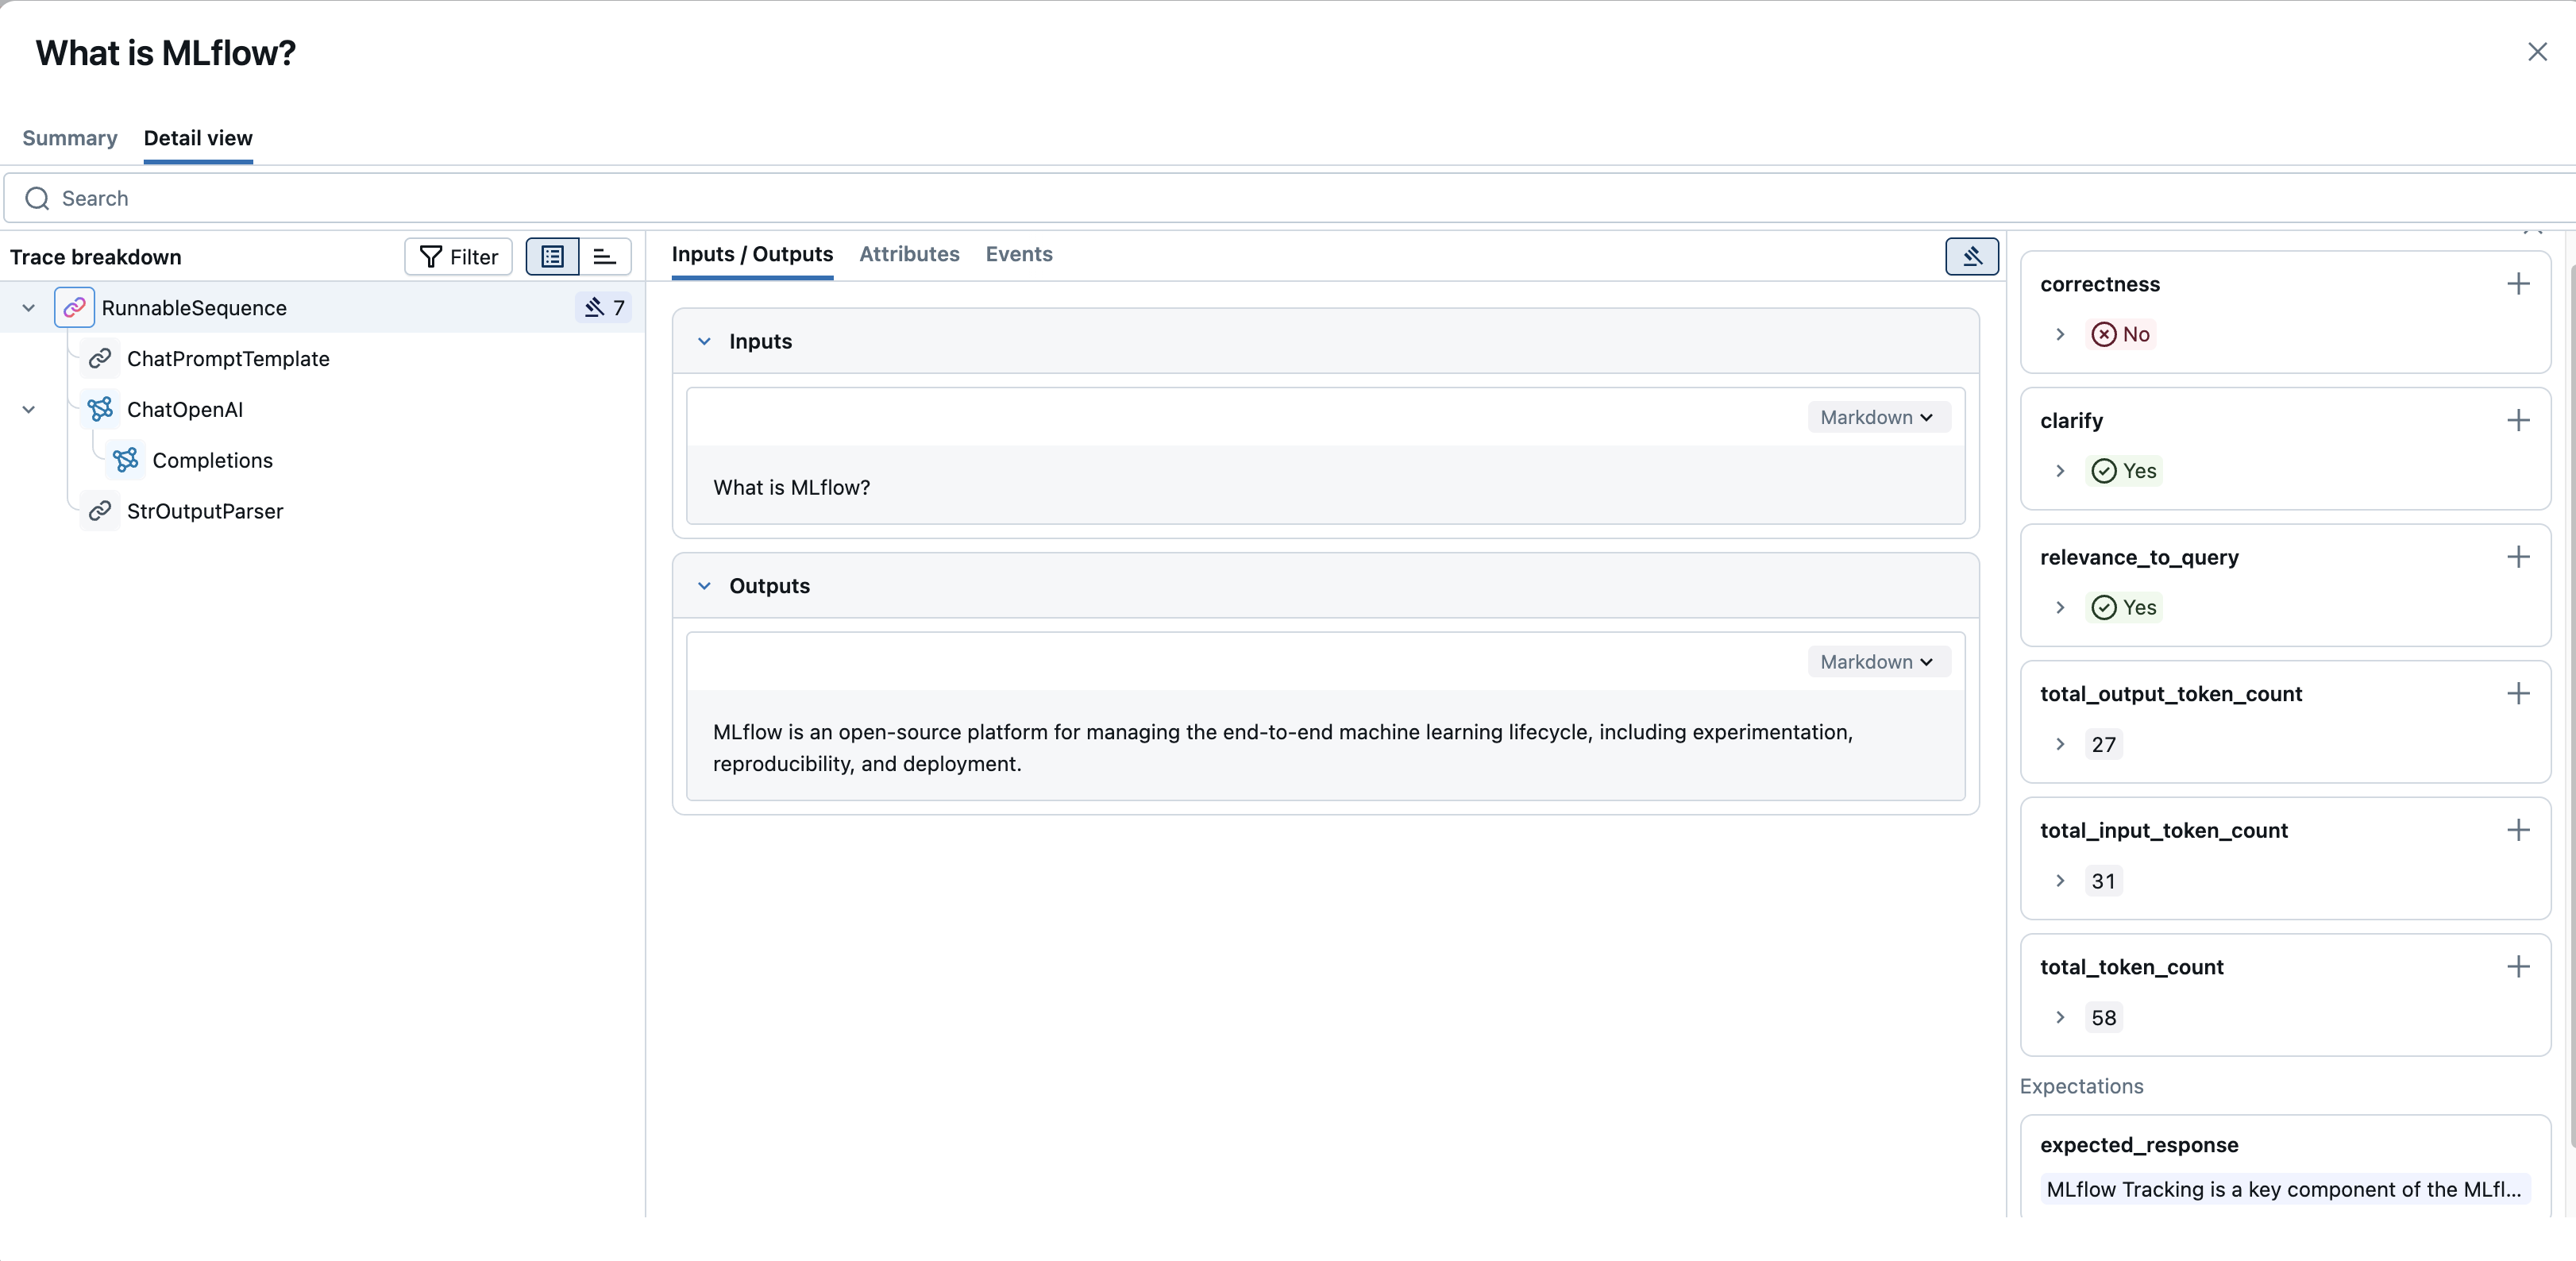Screen dimensions: 2576x1261
Task: Collapse the ChatOpenAI tree node
Action: pyautogui.click(x=29, y=409)
